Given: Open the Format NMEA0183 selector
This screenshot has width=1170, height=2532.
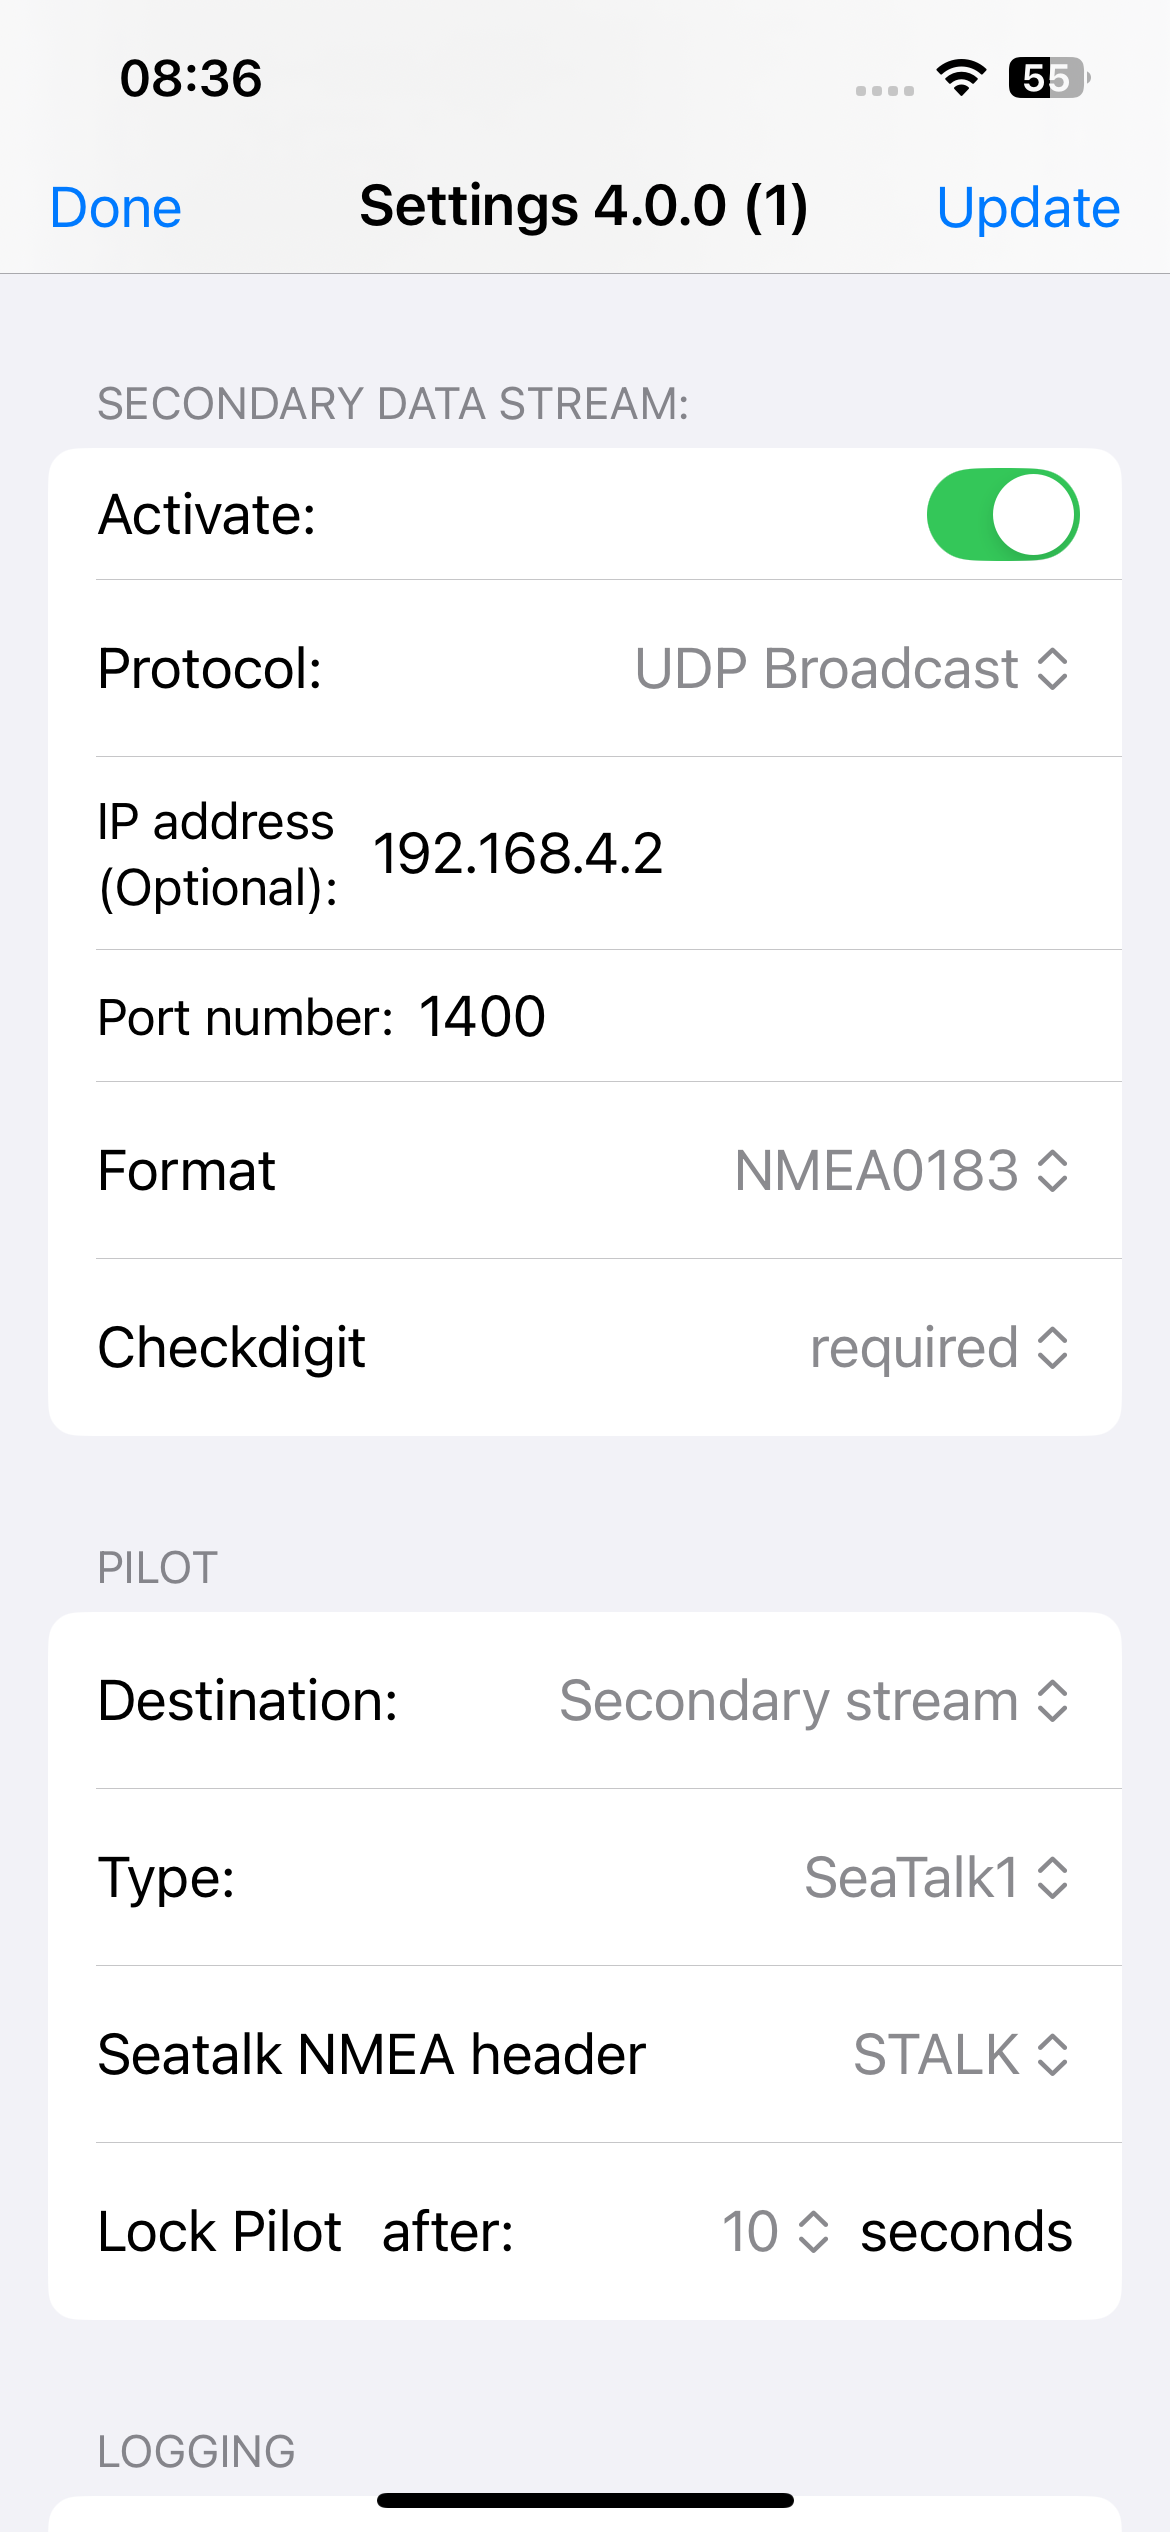Looking at the screenshot, I should tap(902, 1170).
